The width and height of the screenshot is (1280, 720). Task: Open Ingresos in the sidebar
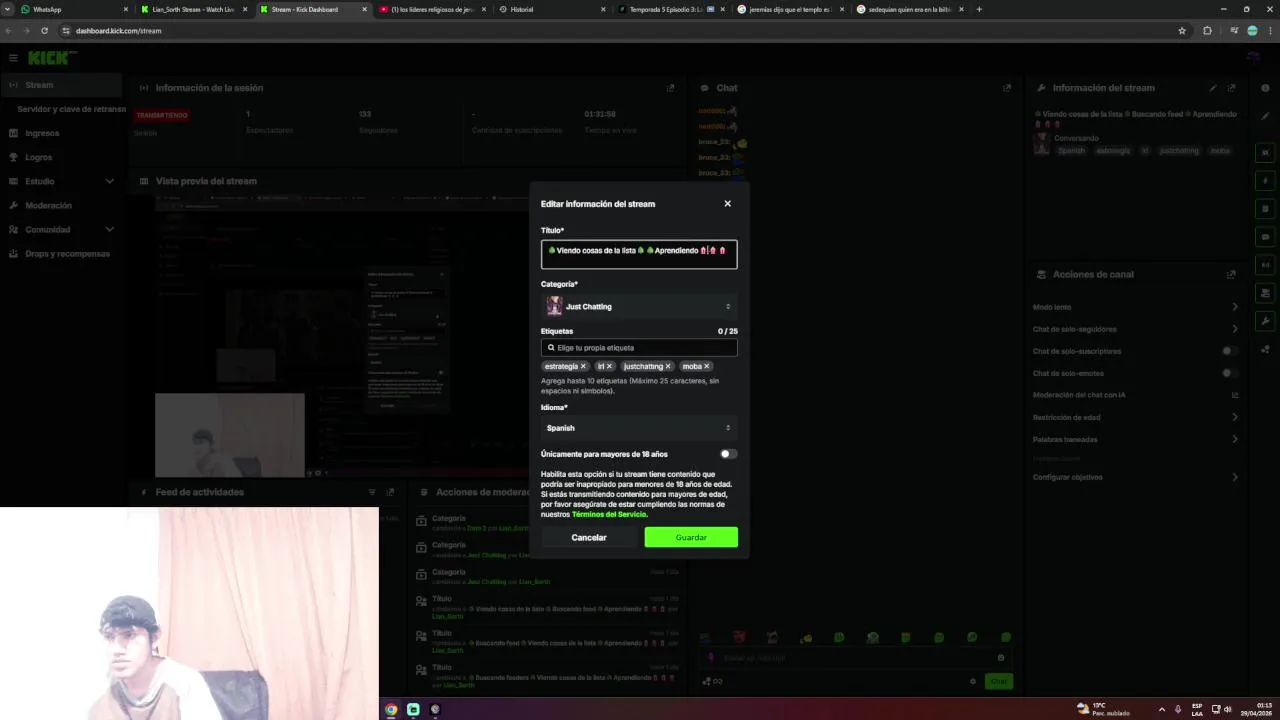[42, 133]
